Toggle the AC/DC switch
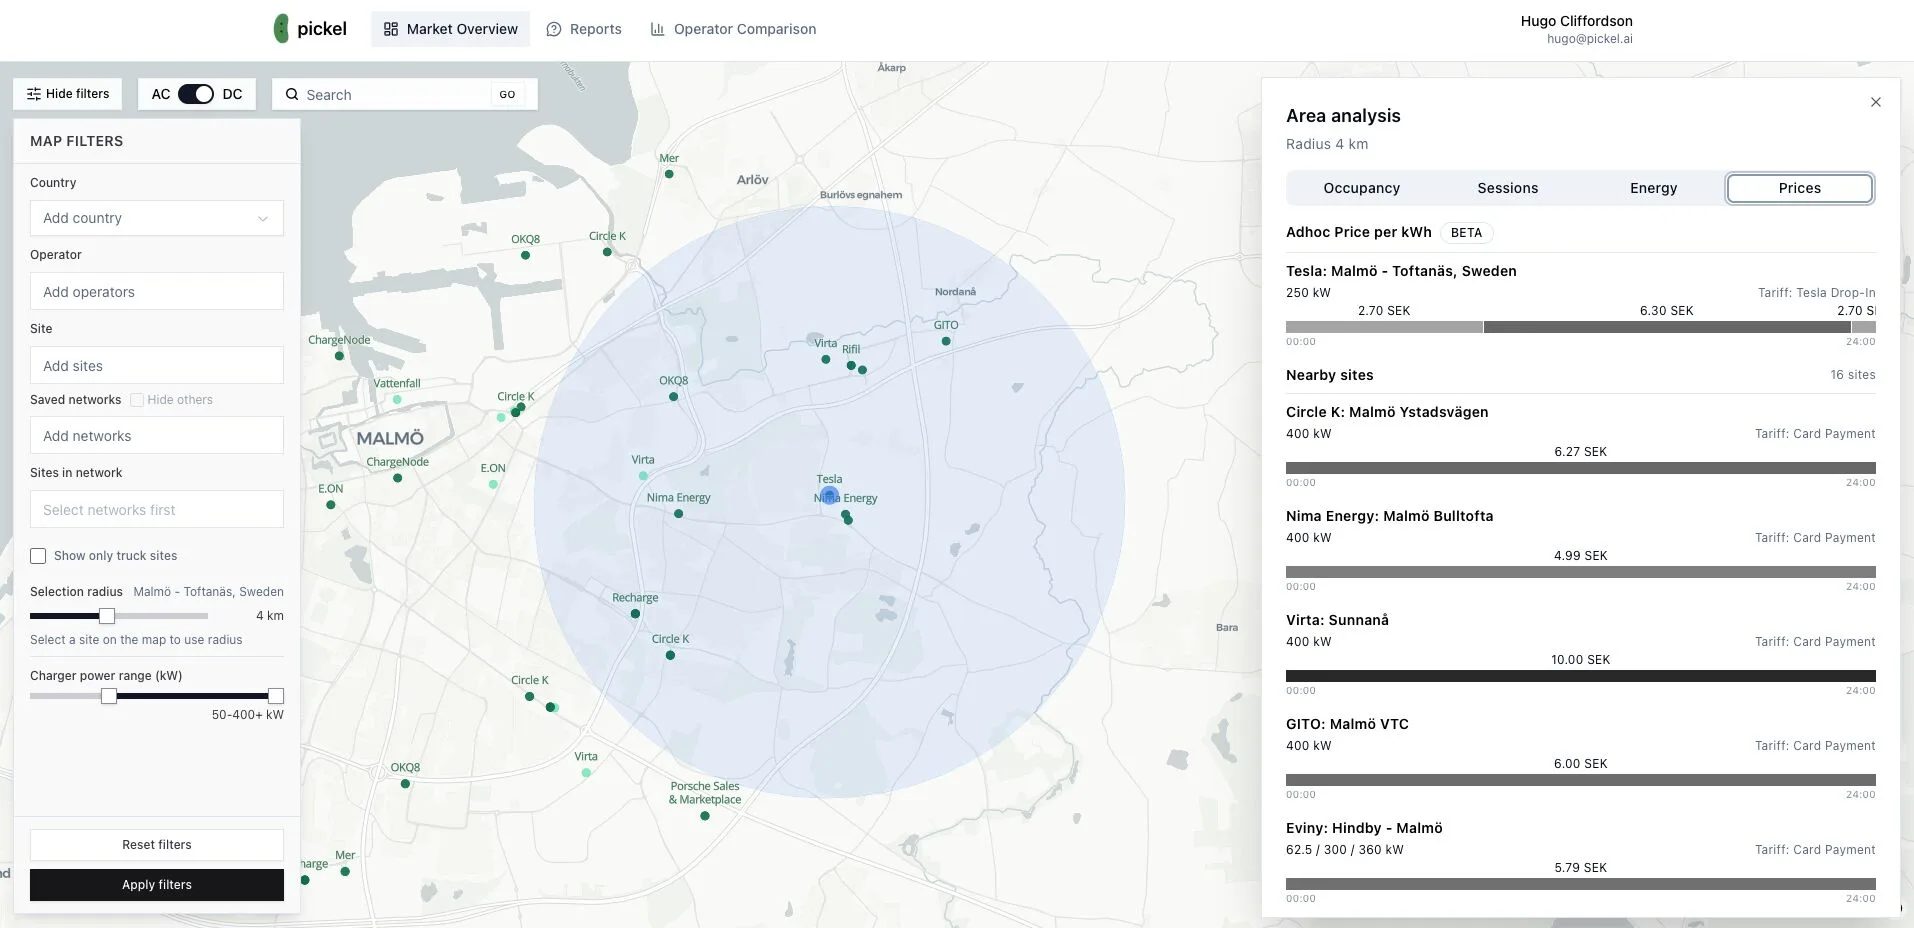 (196, 94)
